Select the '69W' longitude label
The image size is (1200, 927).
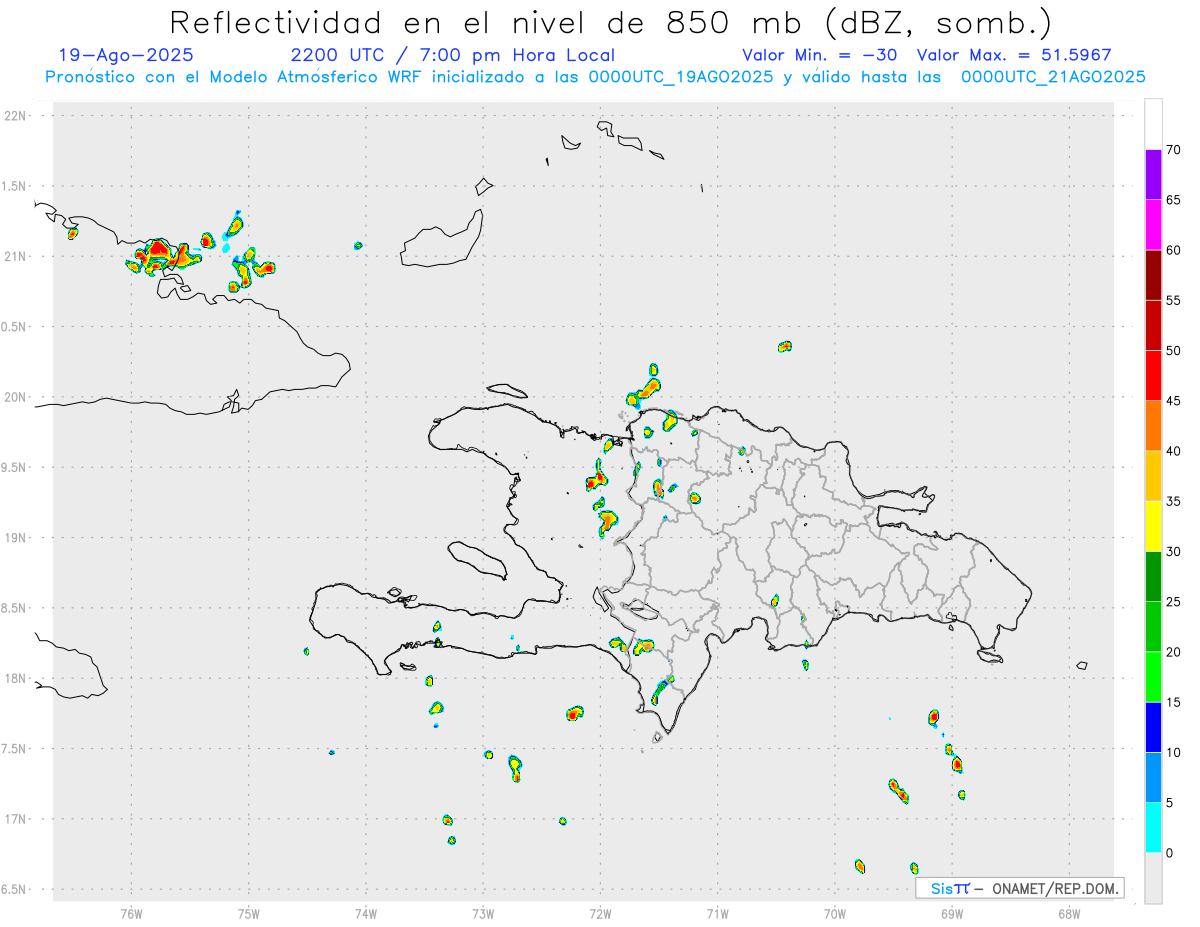[x=952, y=913]
